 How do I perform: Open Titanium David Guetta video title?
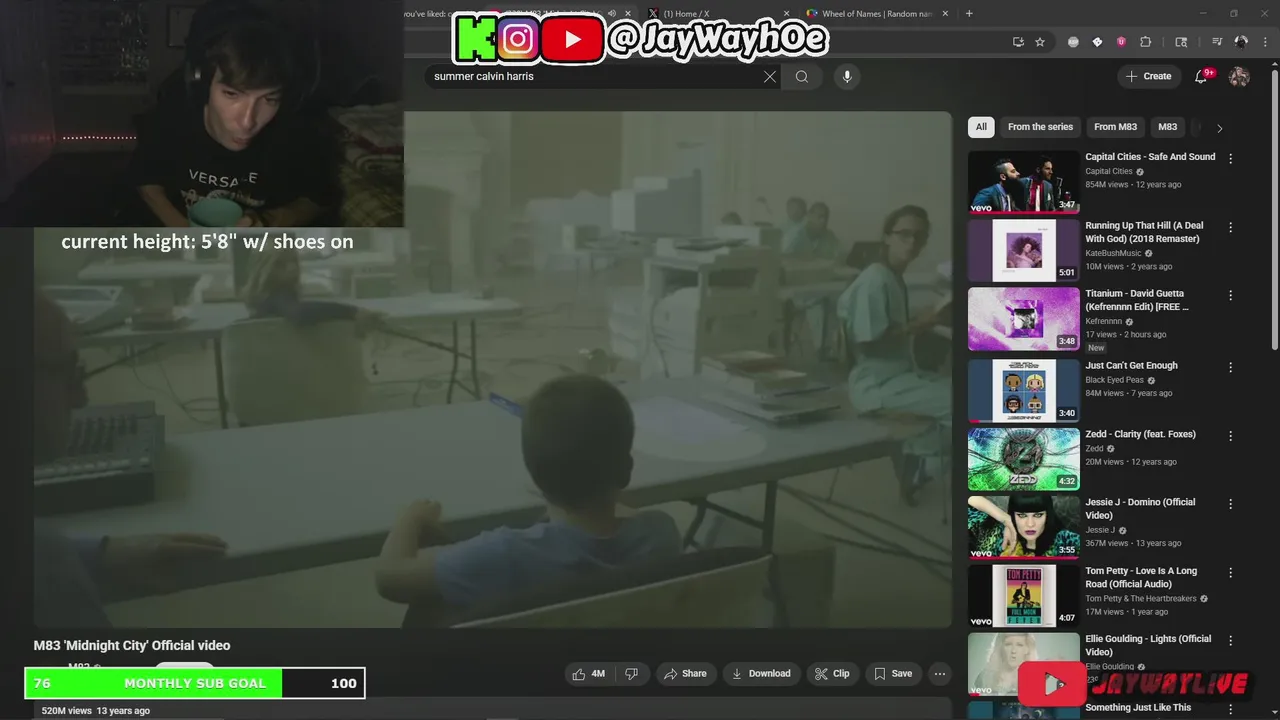[x=1137, y=301]
